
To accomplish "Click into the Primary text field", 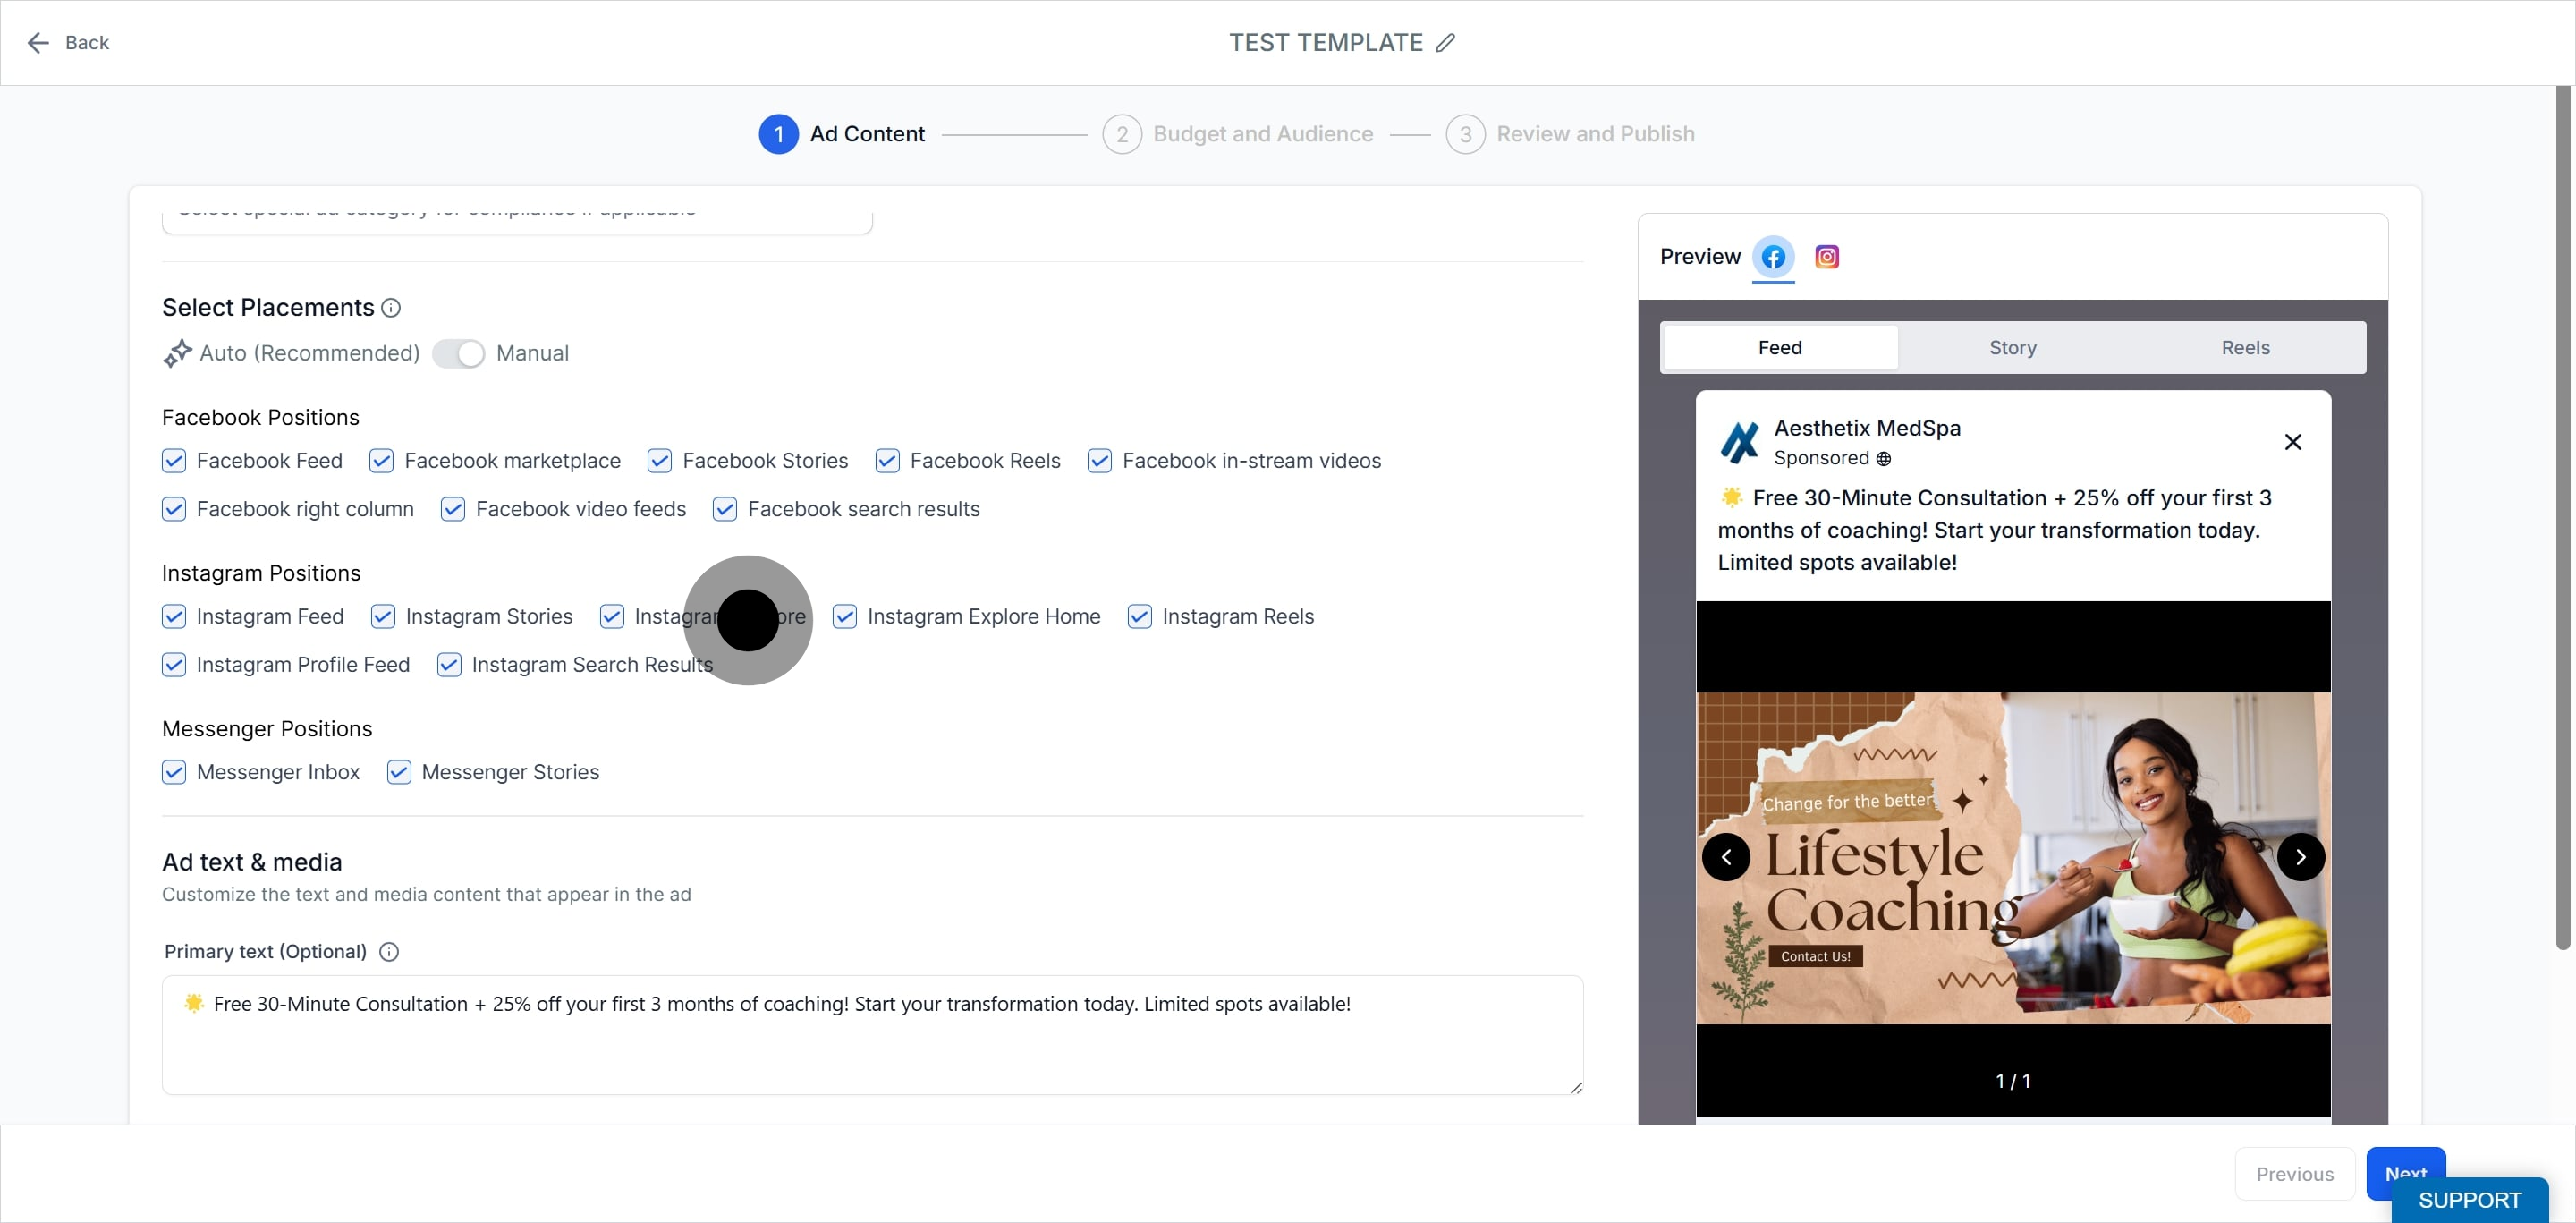I will pyautogui.click(x=872, y=1035).
